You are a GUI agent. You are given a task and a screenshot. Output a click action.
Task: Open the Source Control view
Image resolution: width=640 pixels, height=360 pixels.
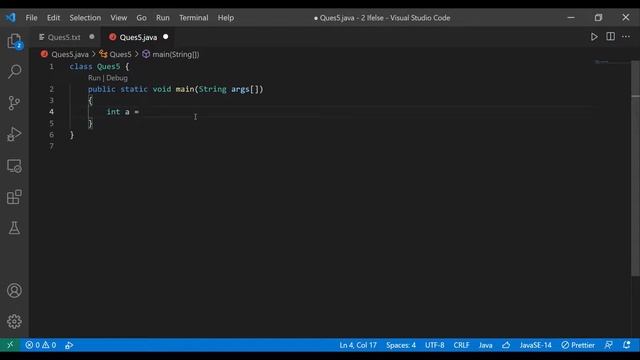pyautogui.click(x=14, y=103)
